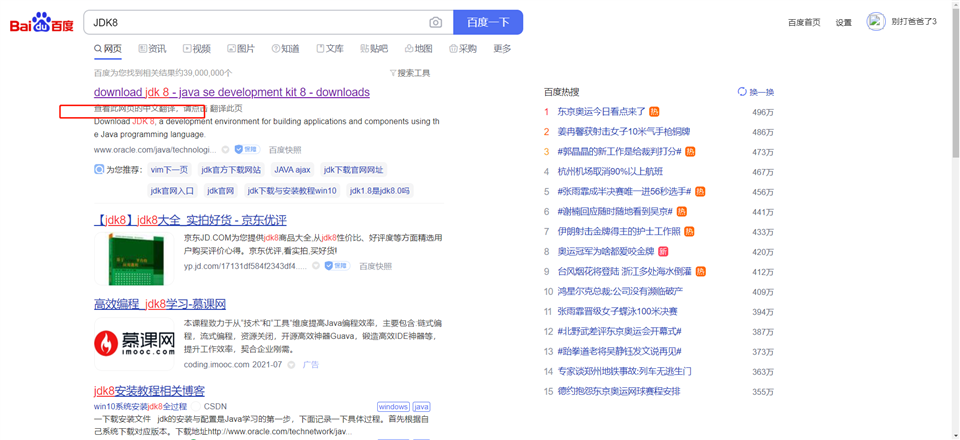Switch to the 文库 tab

(x=329, y=49)
